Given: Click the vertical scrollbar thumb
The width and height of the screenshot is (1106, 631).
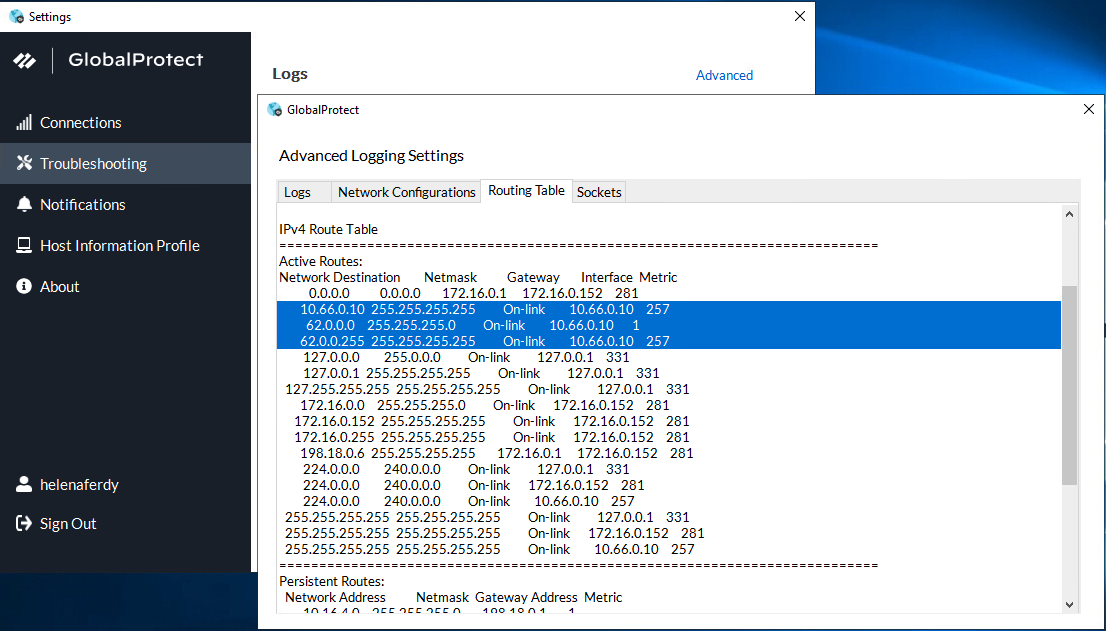Looking at the screenshot, I should 1069,385.
